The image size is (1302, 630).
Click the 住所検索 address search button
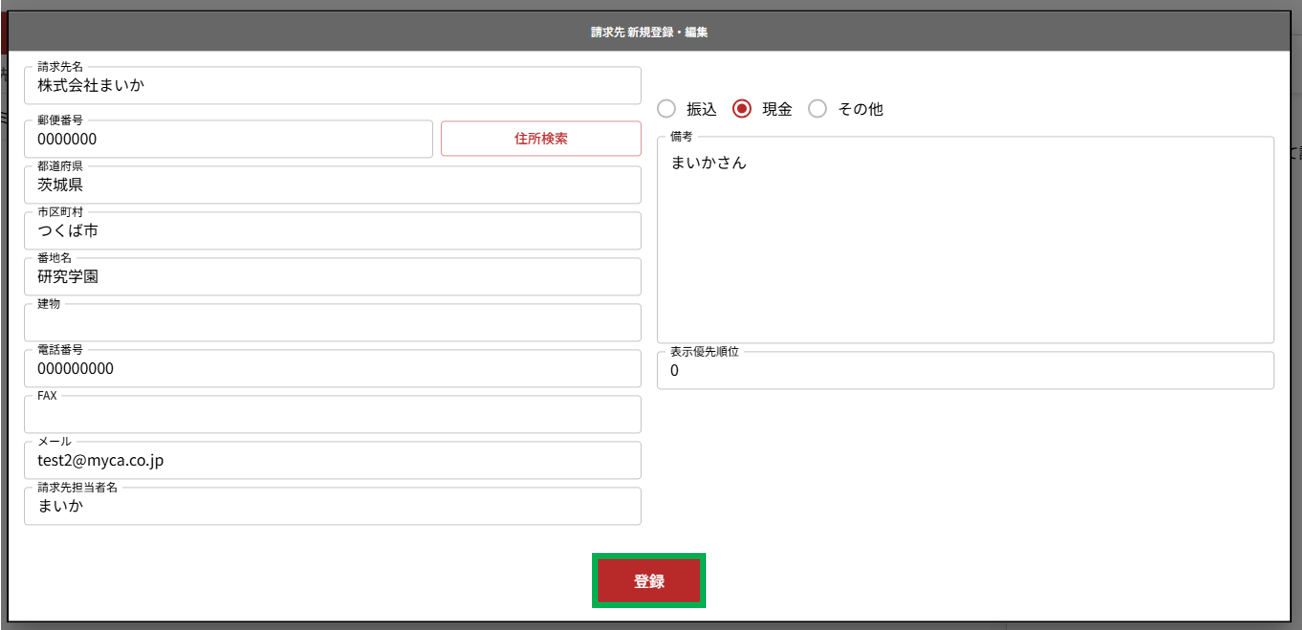click(x=541, y=139)
